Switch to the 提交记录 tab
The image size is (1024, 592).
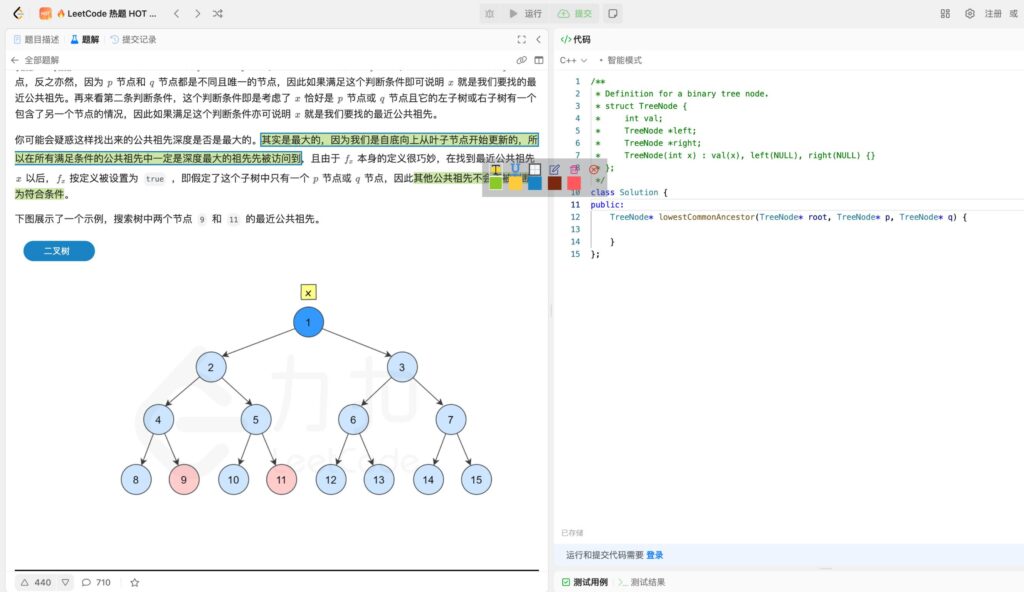click(x=133, y=39)
